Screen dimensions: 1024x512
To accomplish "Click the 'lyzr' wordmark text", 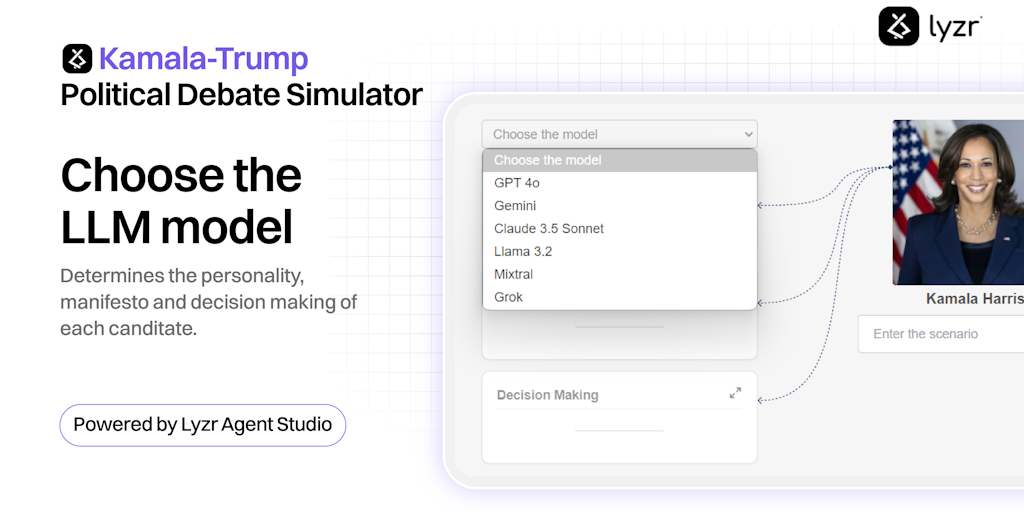I will coord(955,27).
